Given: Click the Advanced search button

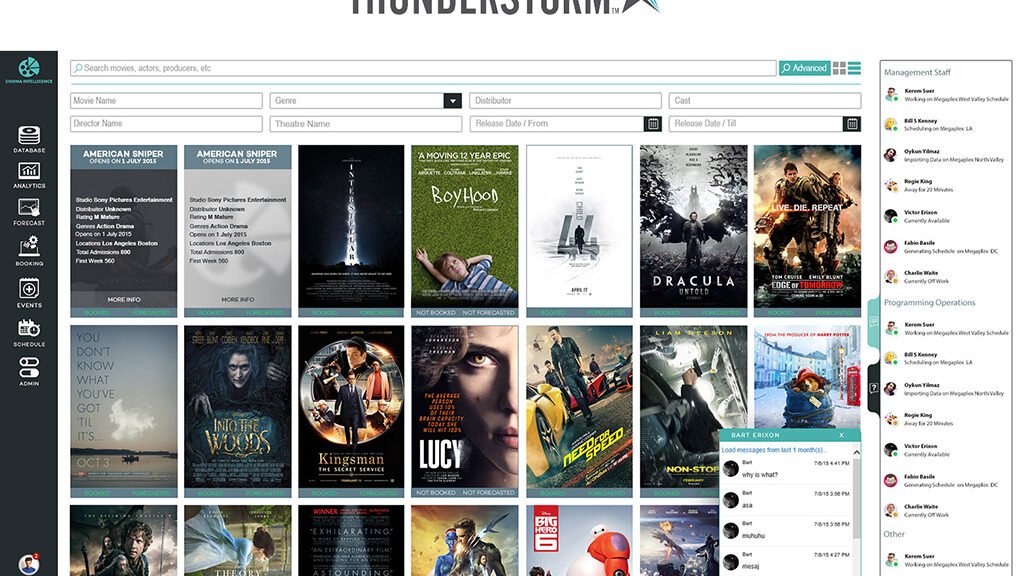Looking at the screenshot, I should pyautogui.click(x=805, y=68).
